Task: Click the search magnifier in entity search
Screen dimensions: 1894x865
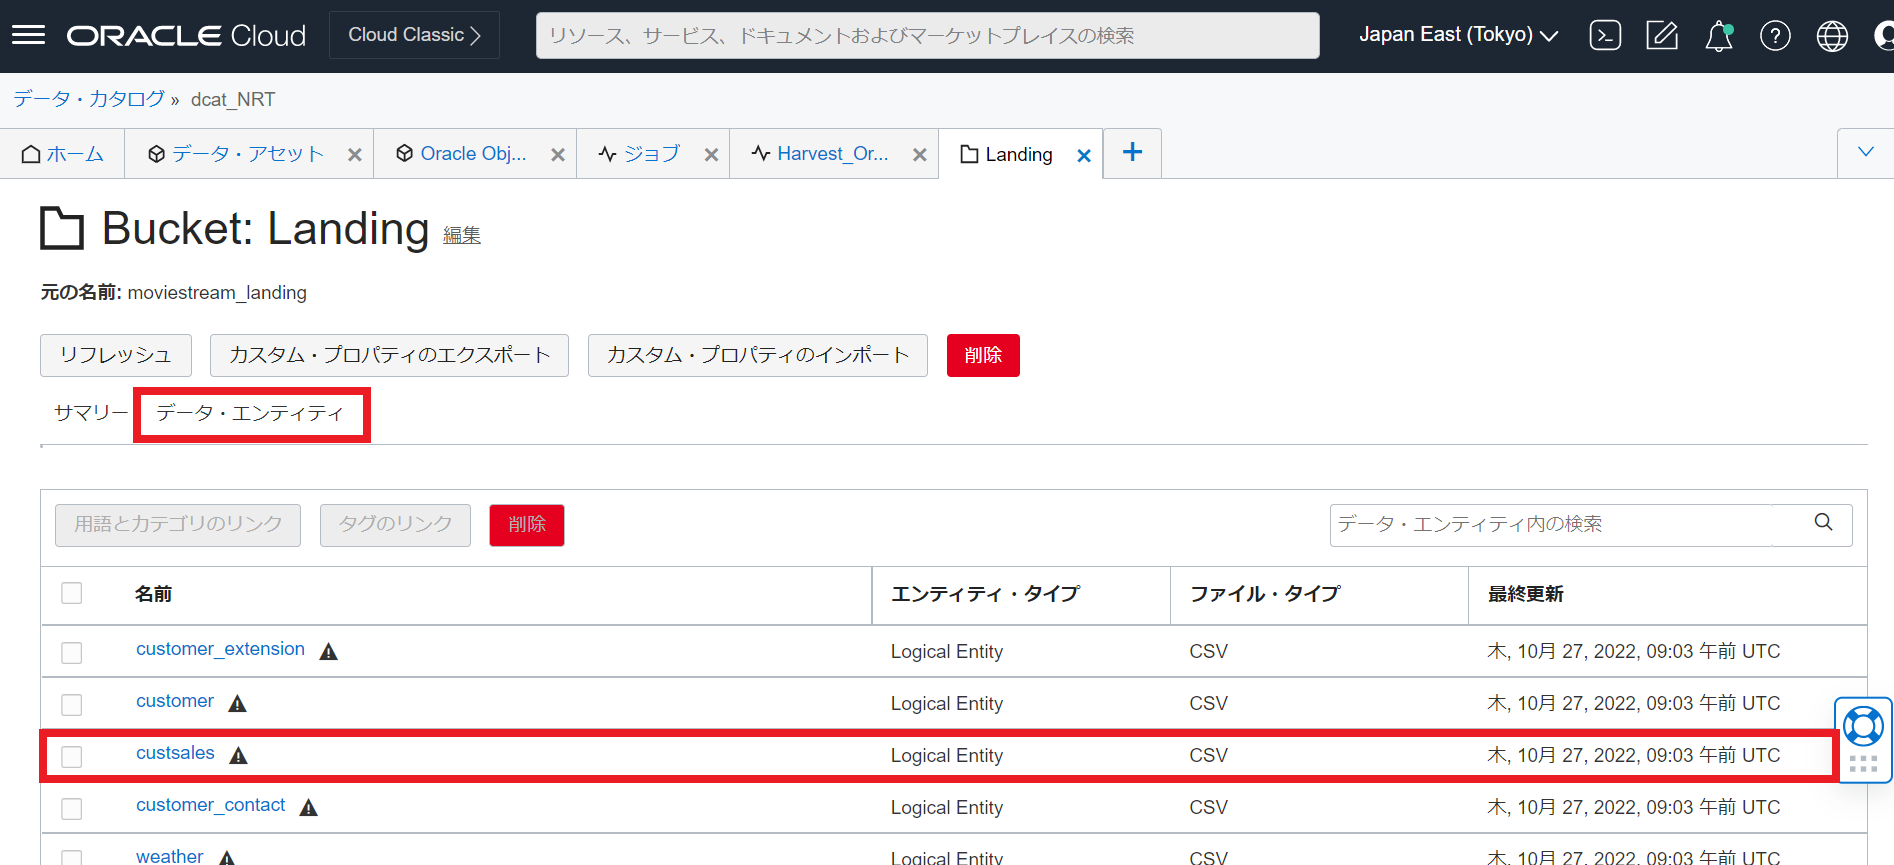Action: 1823,523
